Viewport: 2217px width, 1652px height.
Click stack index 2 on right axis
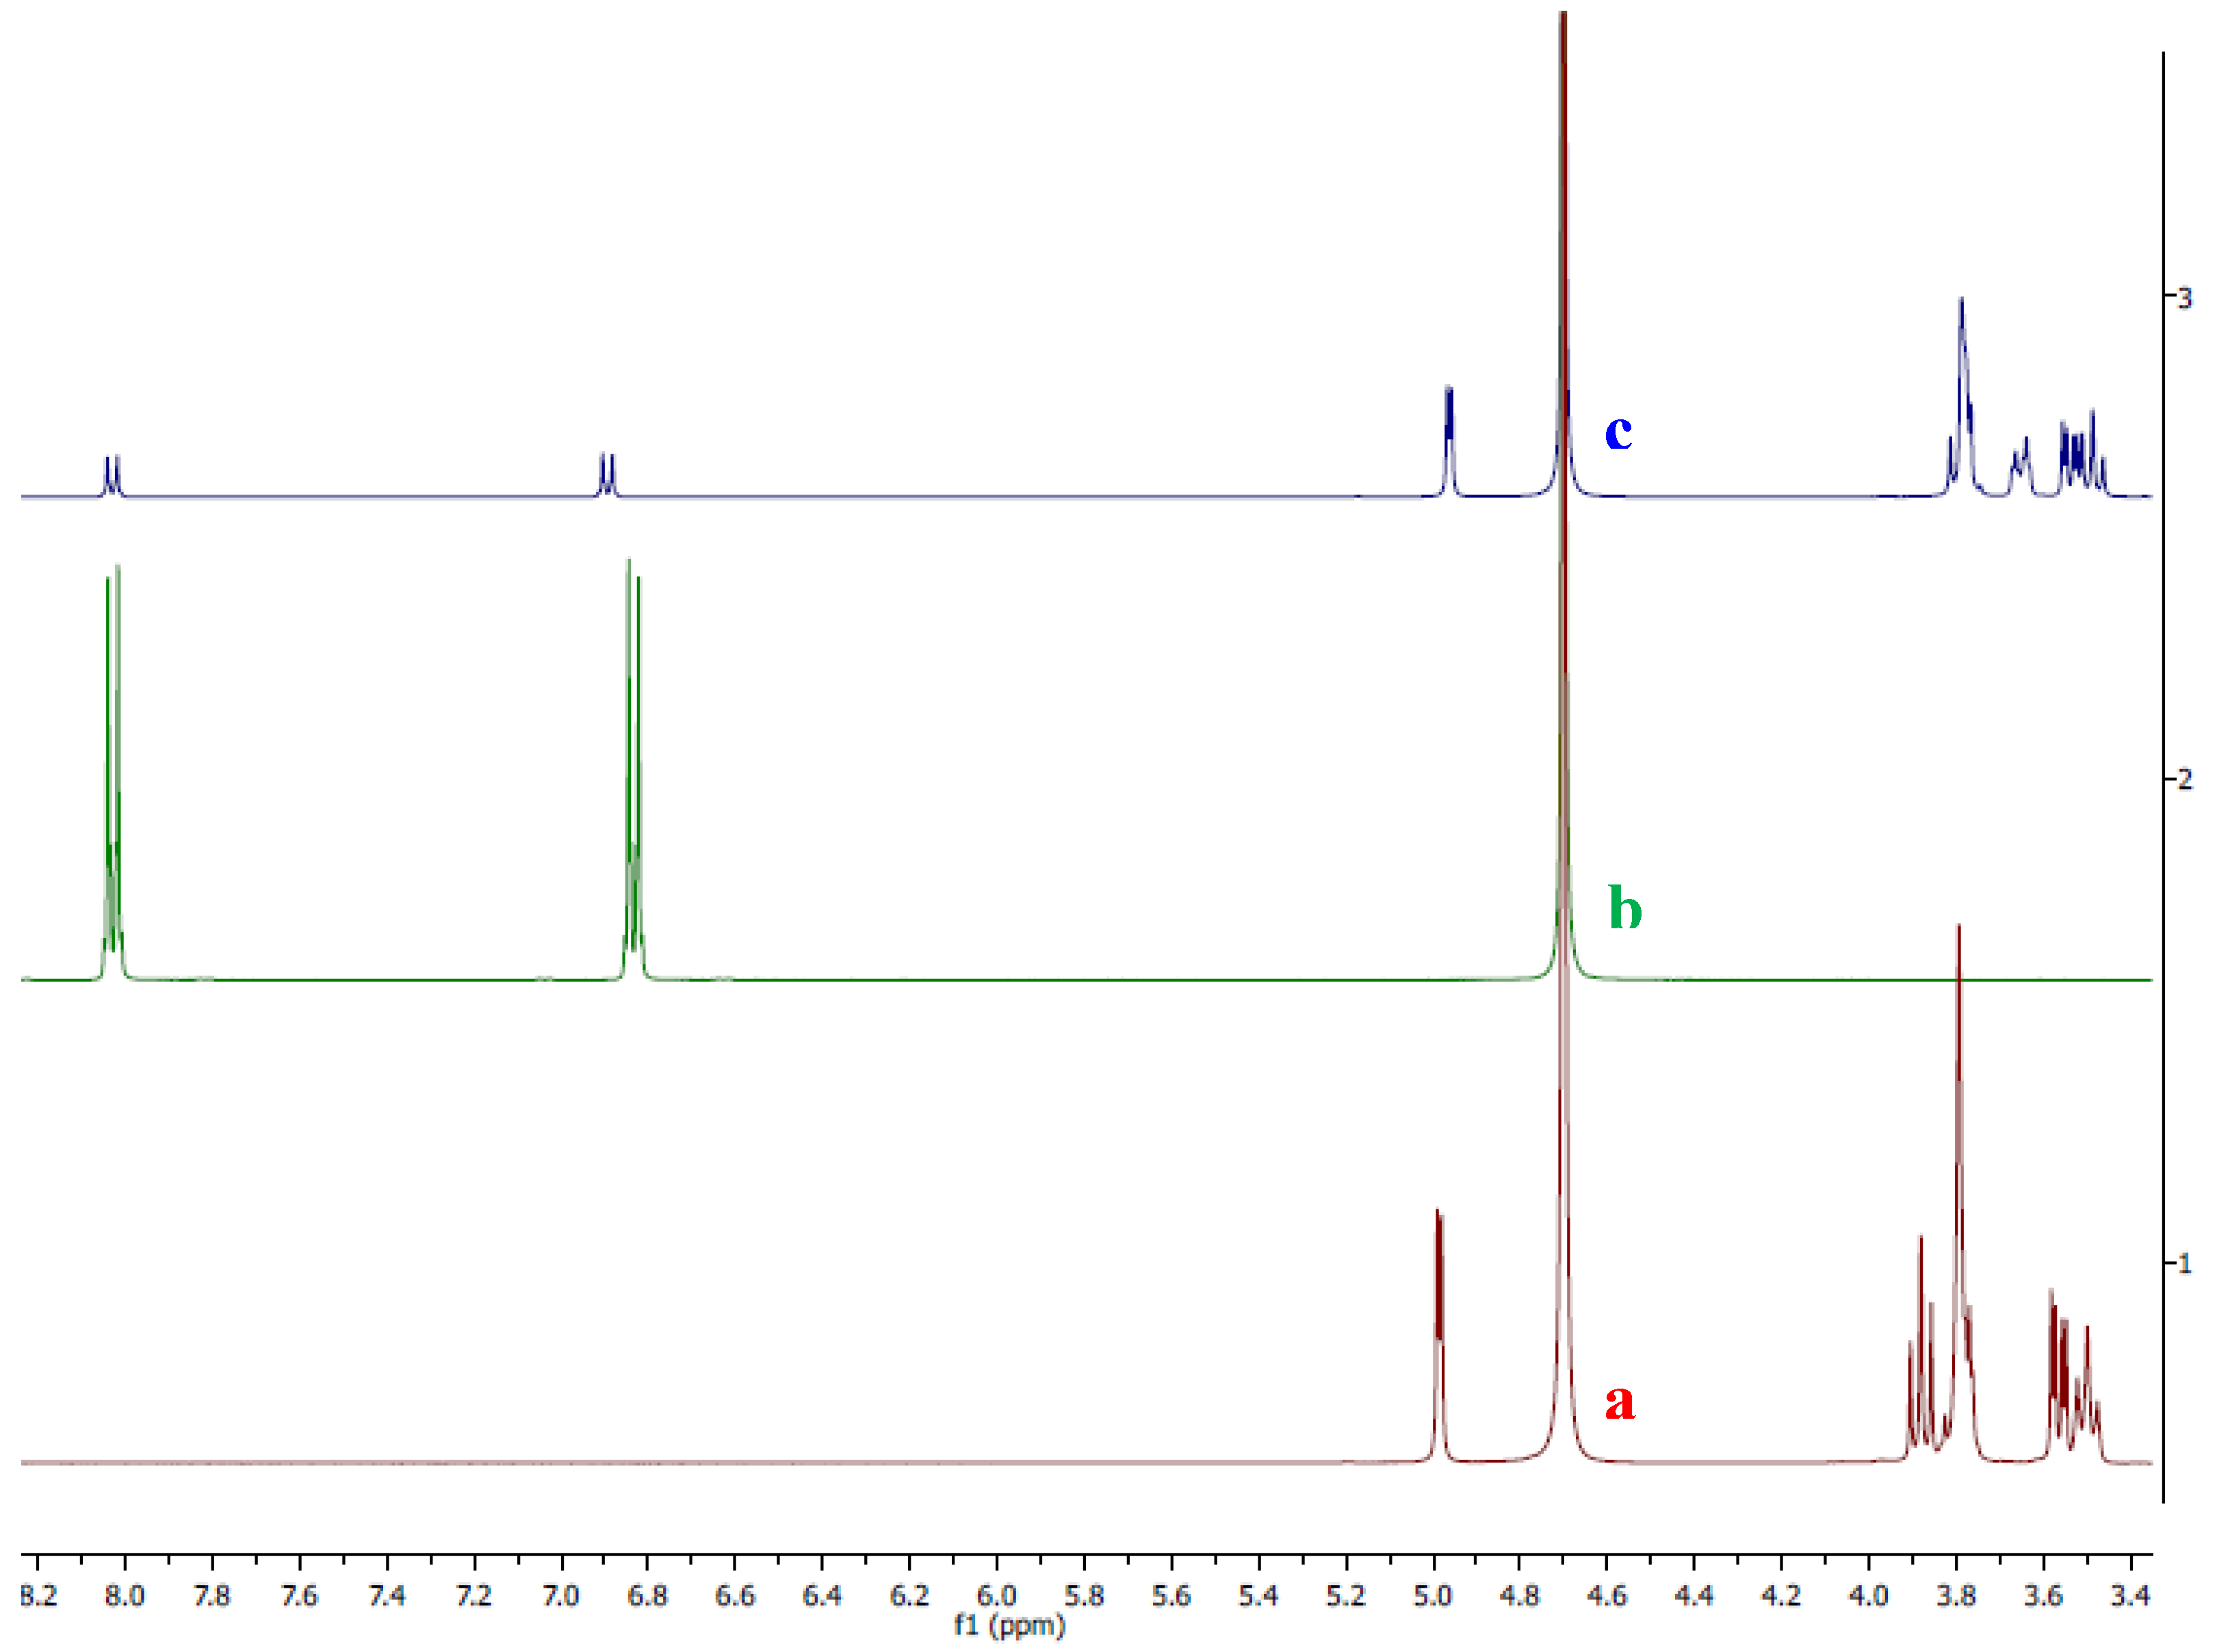point(2185,779)
